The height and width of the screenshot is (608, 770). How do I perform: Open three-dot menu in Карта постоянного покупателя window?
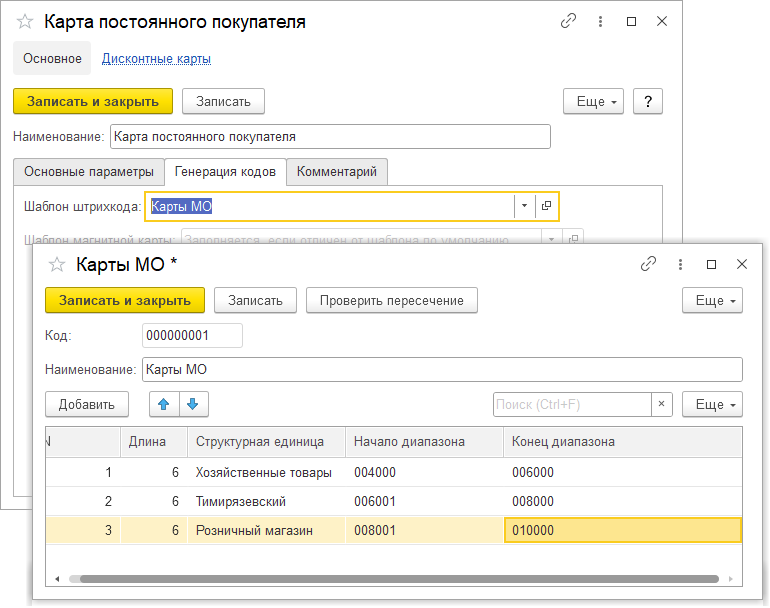click(600, 21)
